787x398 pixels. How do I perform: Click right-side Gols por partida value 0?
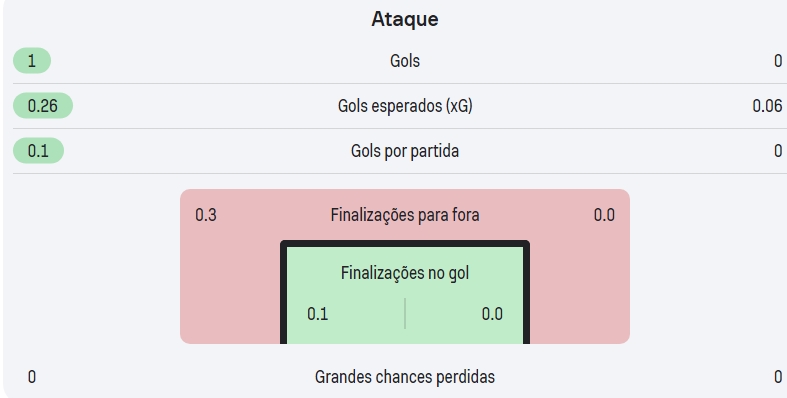click(x=777, y=151)
